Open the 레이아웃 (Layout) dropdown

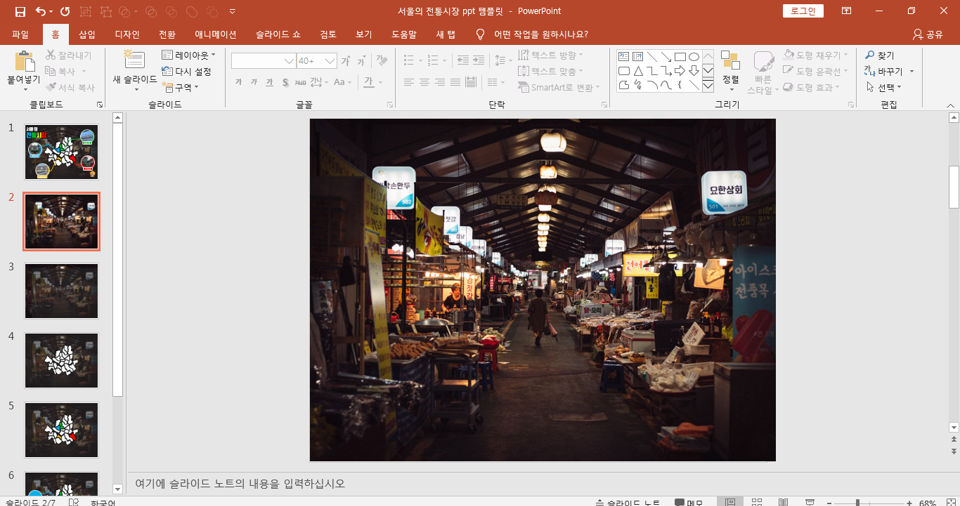(188, 55)
